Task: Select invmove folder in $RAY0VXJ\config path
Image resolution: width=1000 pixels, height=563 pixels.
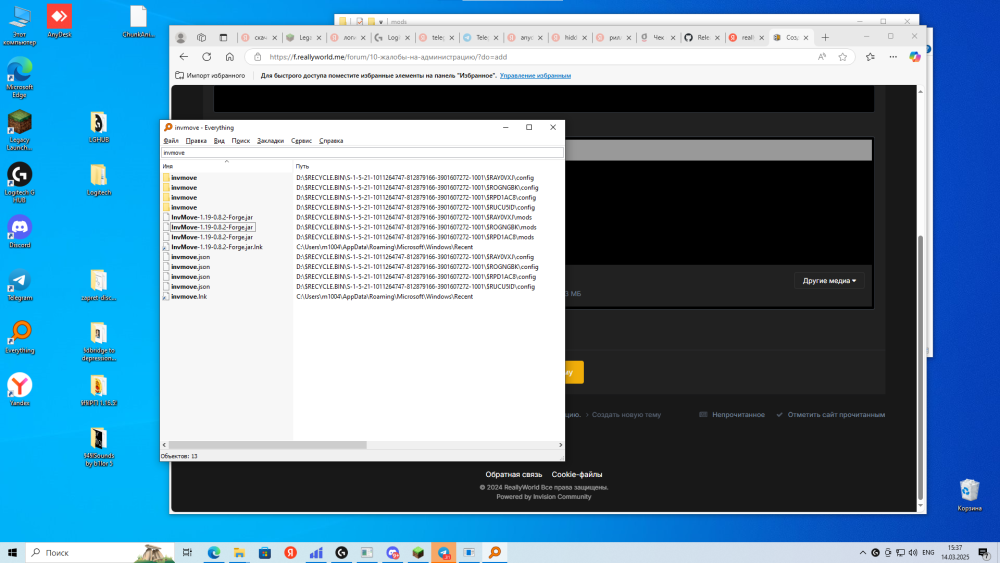Action: pyautogui.click(x=184, y=178)
